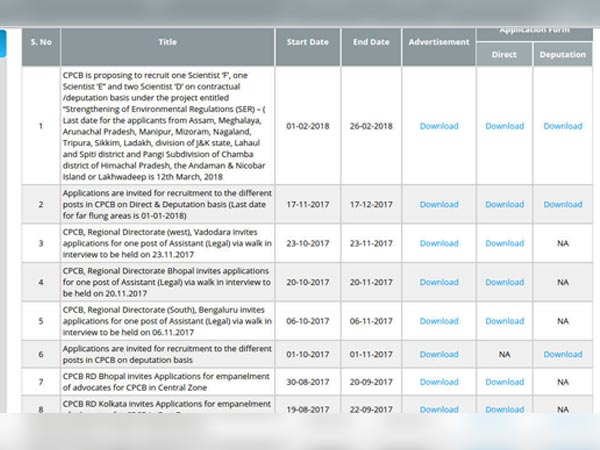Select end date 22-09-2017
The width and height of the screenshot is (600, 450).
(x=371, y=409)
